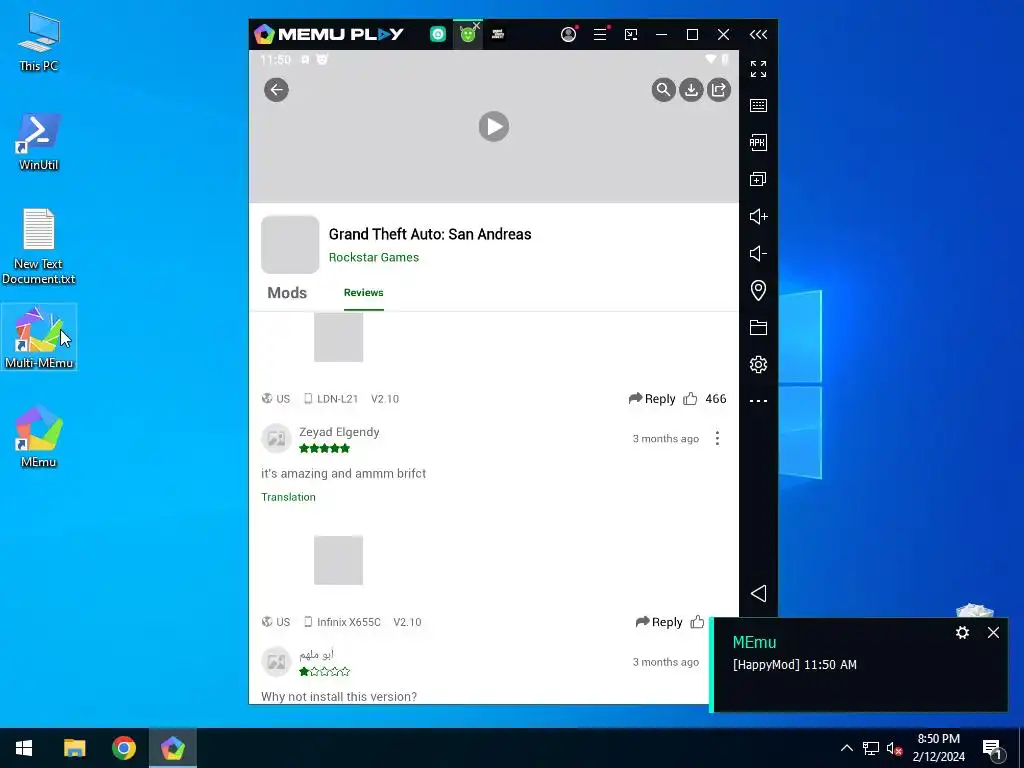1024x768 pixels.
Task: Open the emulator settings gear
Action: (x=758, y=364)
